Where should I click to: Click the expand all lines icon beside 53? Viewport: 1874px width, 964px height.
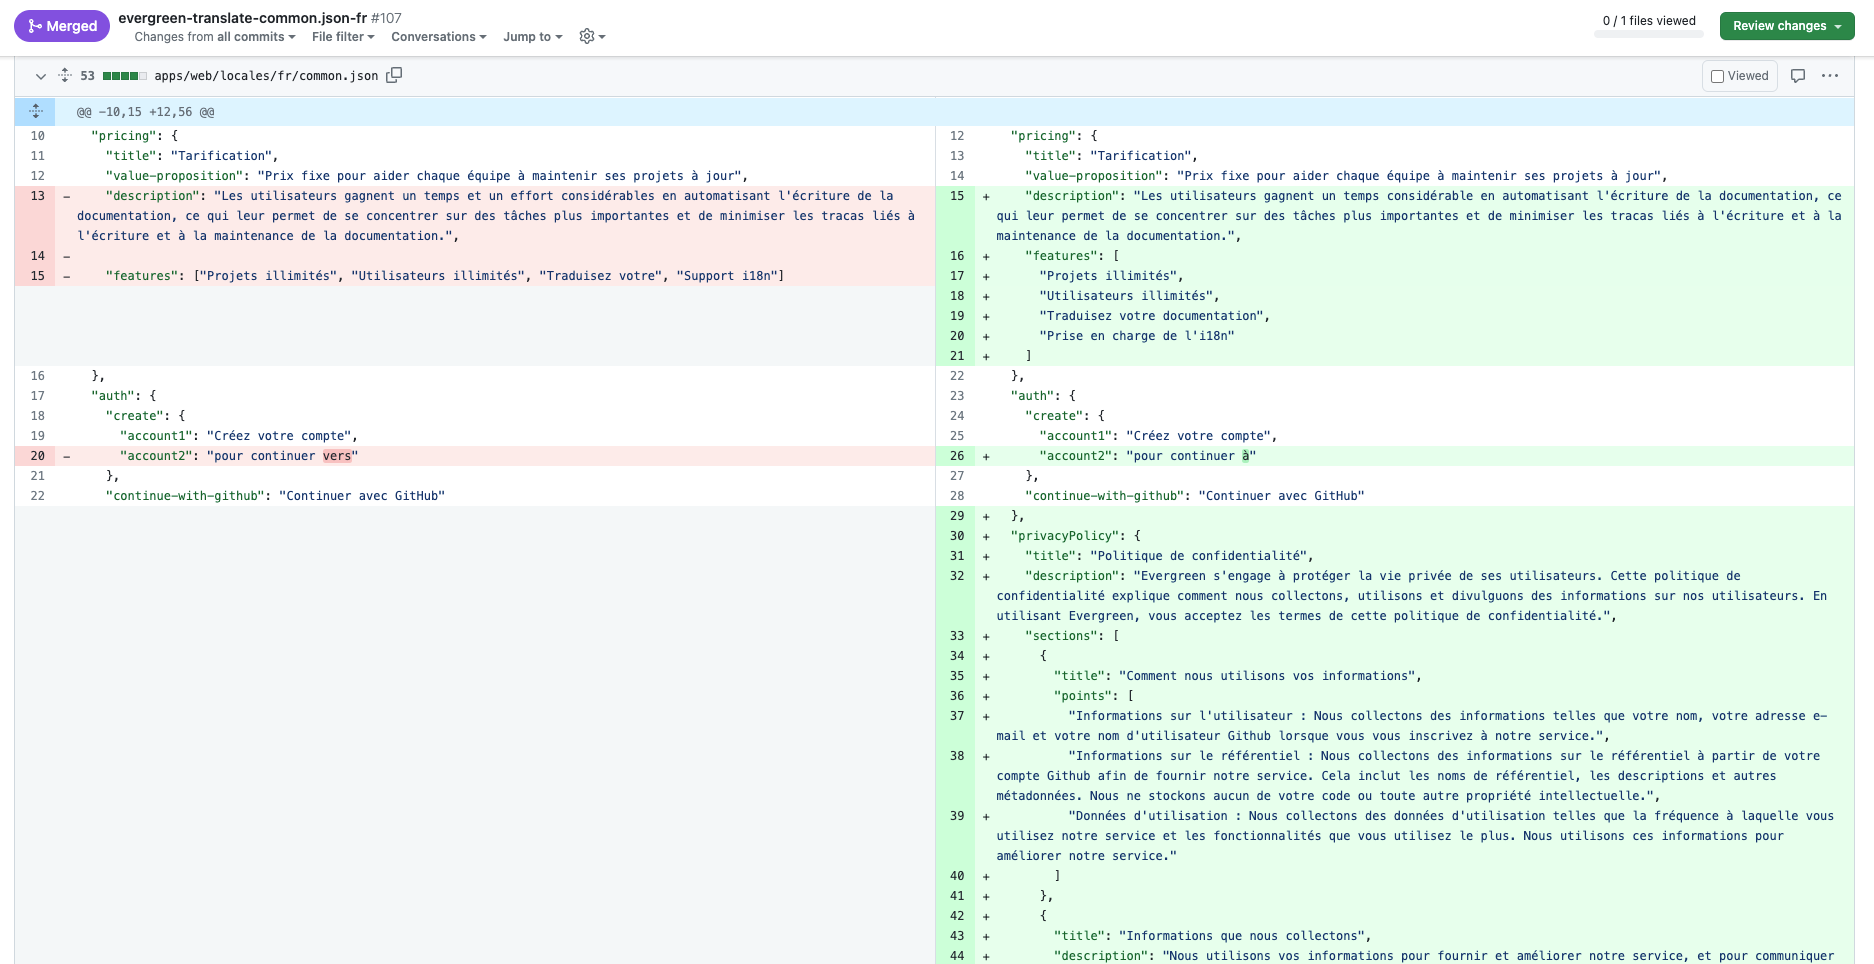(x=65, y=75)
